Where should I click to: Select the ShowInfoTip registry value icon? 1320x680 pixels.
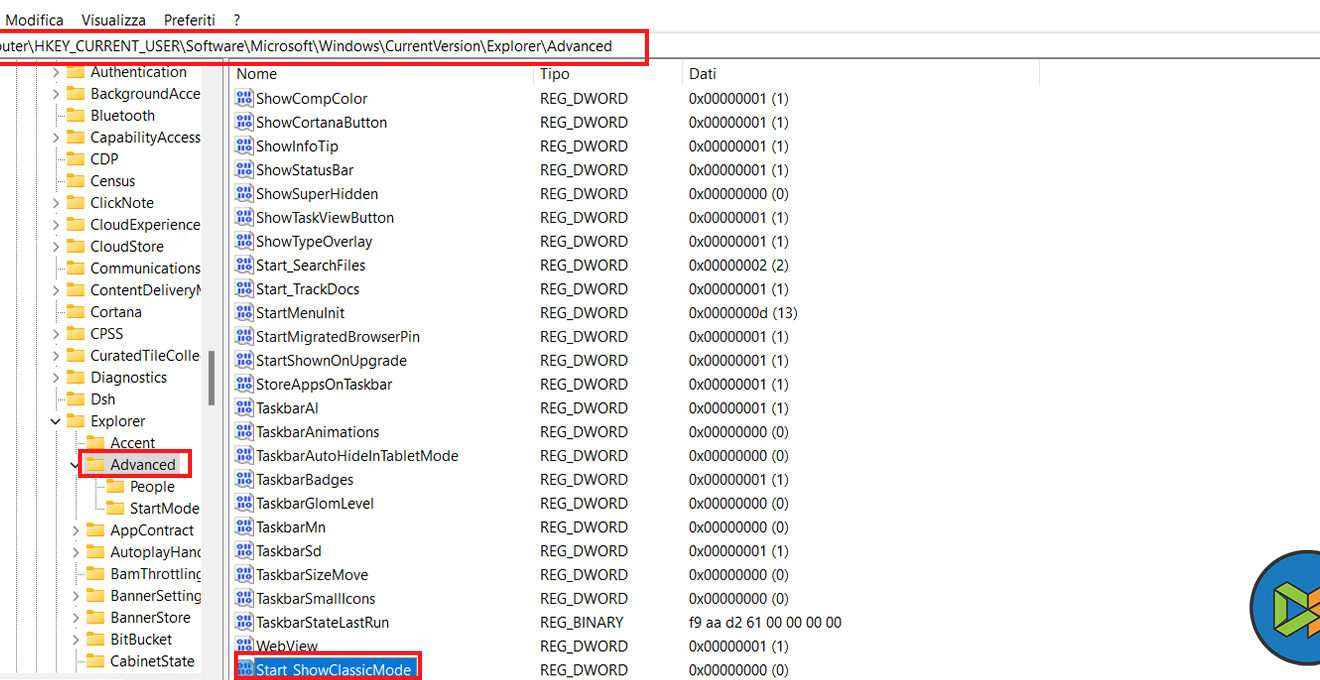pos(244,146)
